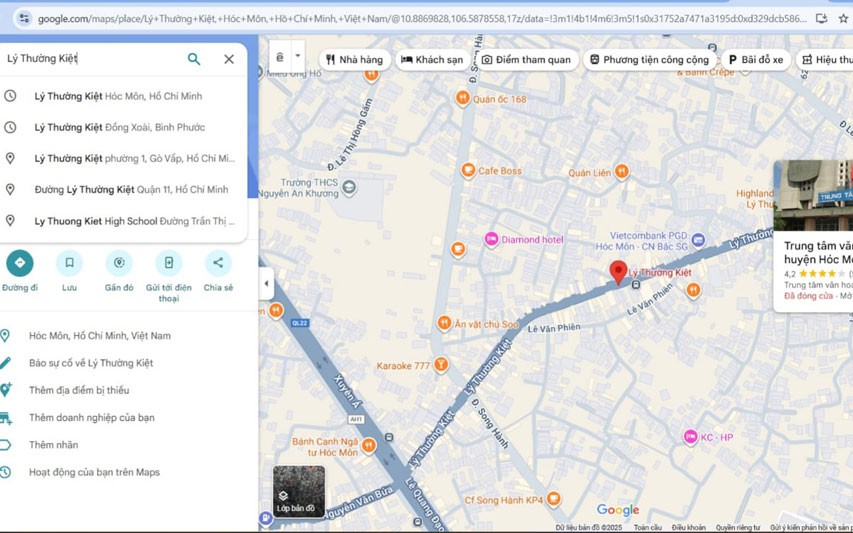853x533 pixels.
Task: Click the red location pin on map
Action: click(618, 272)
